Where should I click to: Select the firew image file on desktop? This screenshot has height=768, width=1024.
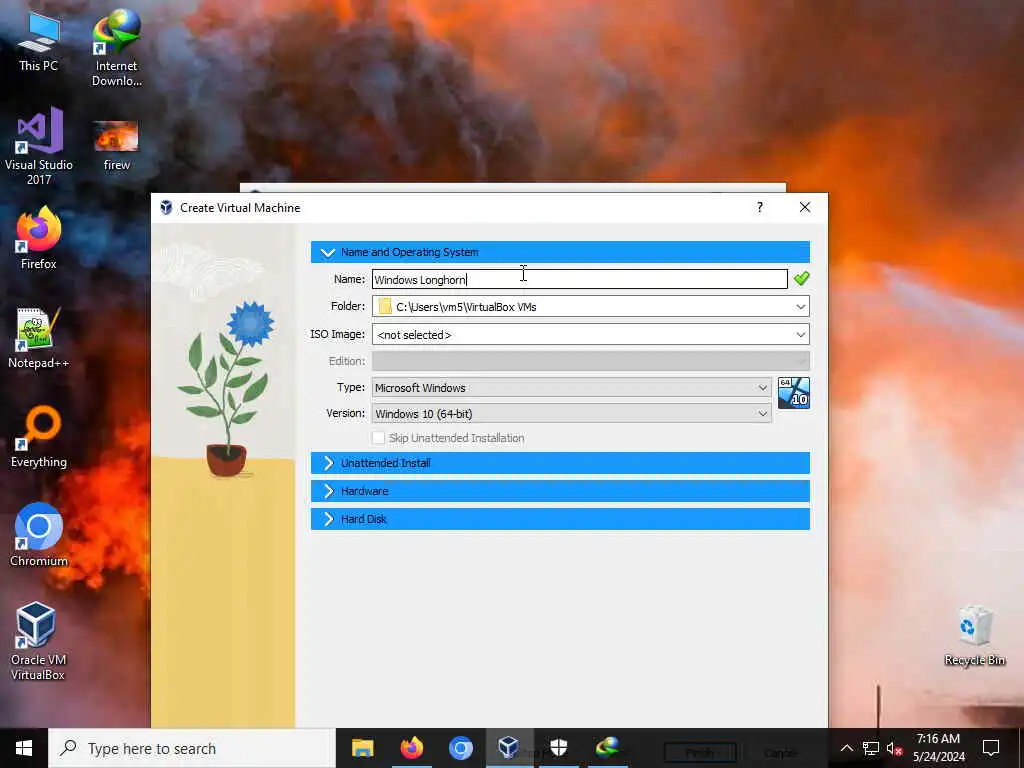pos(116,146)
